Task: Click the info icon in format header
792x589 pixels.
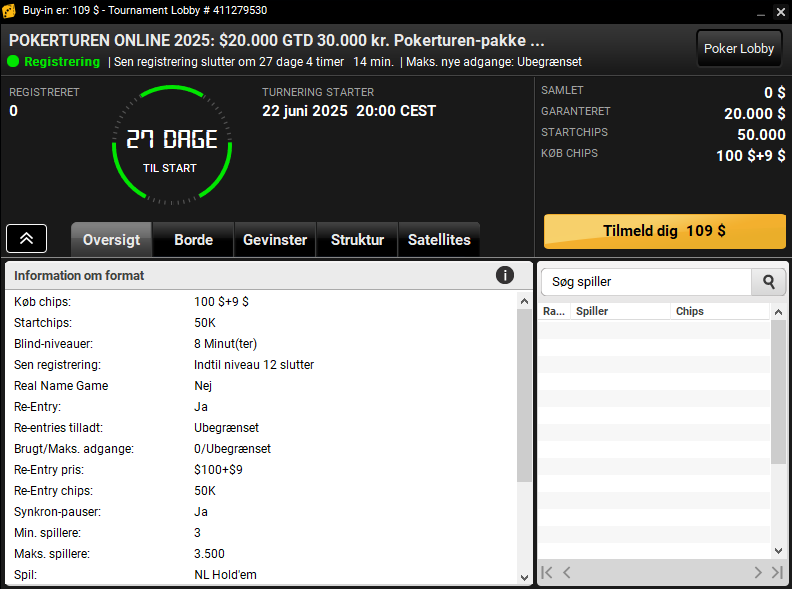Action: coord(505,275)
